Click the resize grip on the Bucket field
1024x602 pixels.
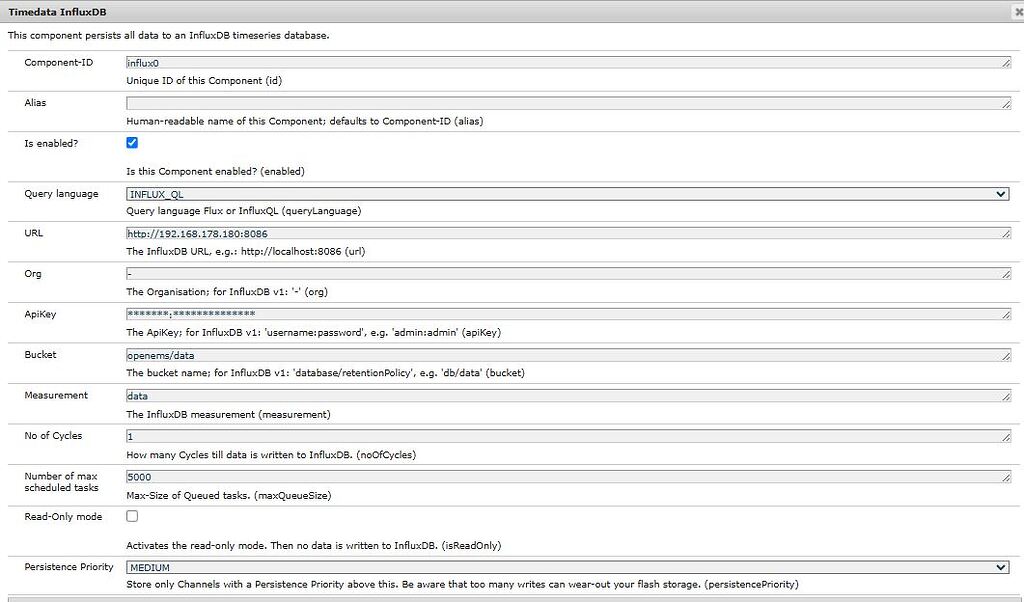coord(1006,354)
